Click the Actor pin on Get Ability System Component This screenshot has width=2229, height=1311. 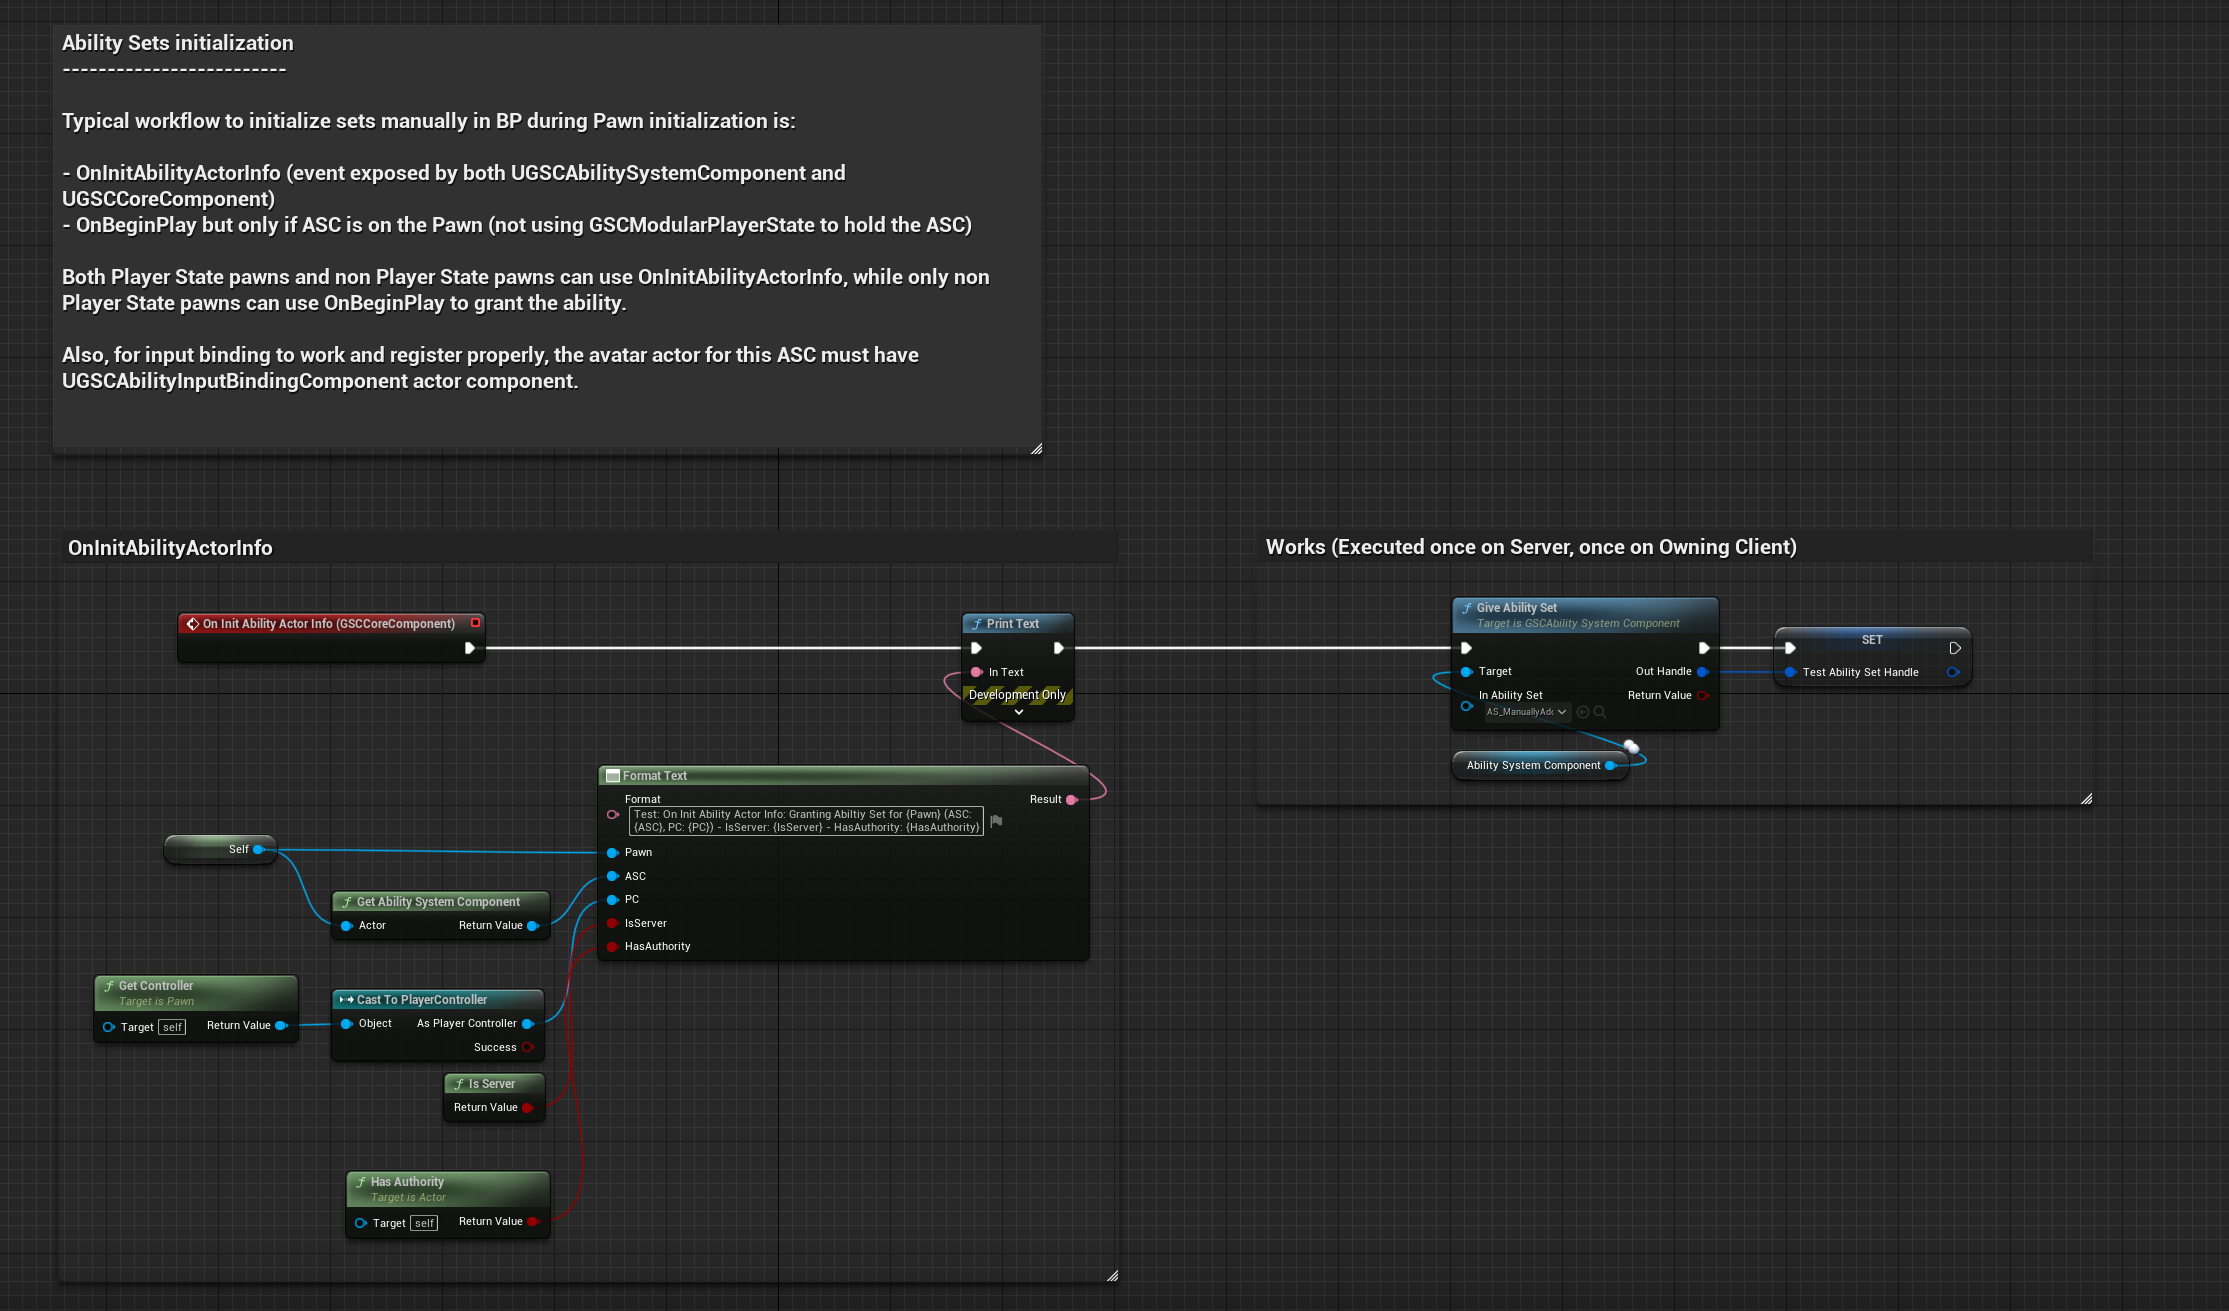[347, 926]
